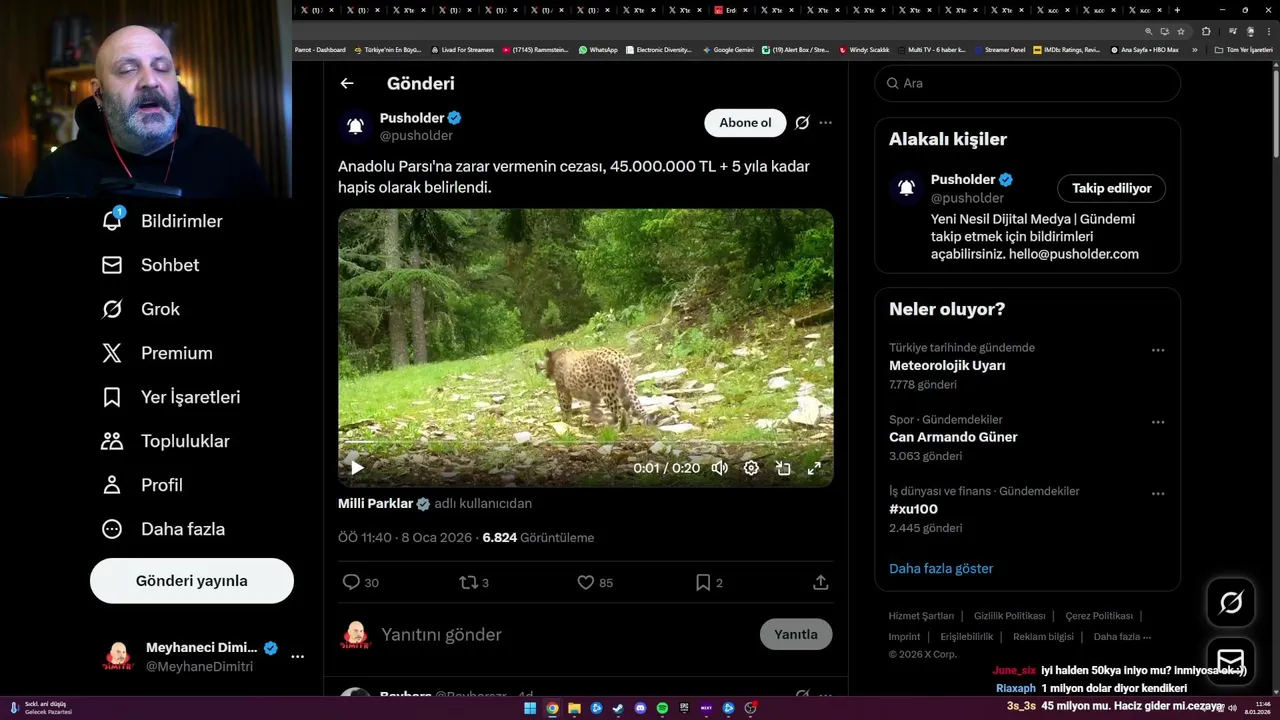
Task: Open Grok in the sidebar
Action: (141, 309)
